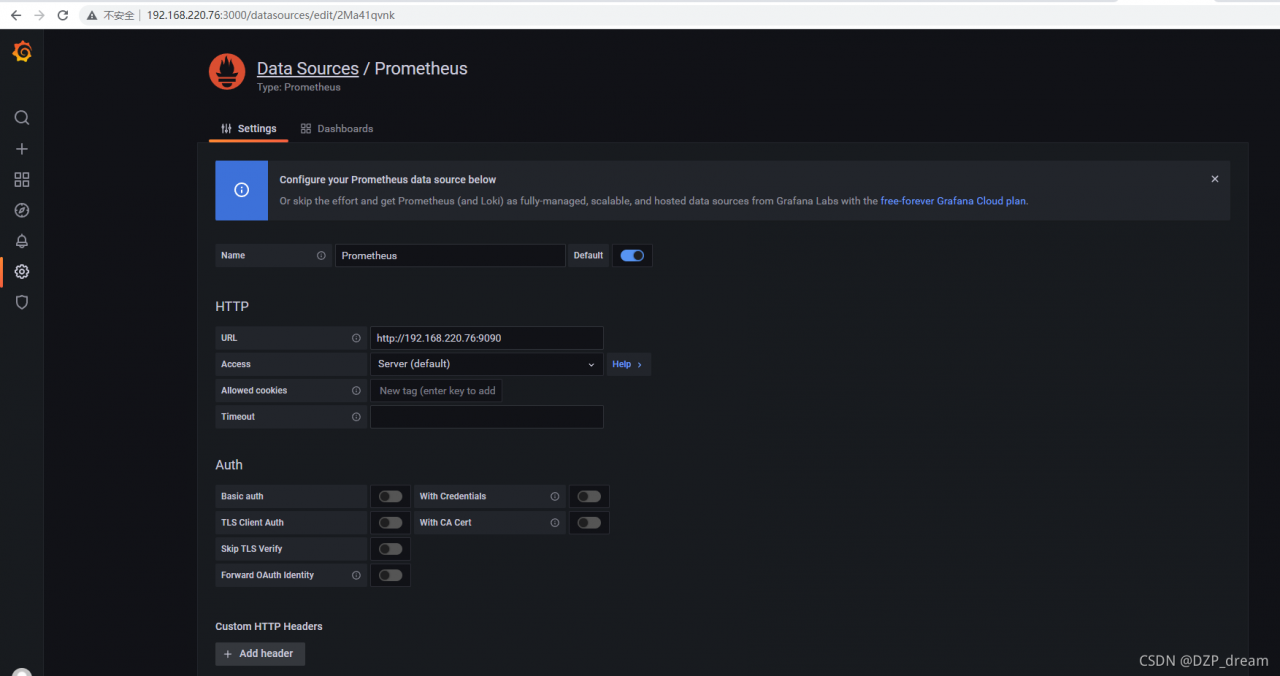Click the info icon next to With Credentials

[554, 497]
